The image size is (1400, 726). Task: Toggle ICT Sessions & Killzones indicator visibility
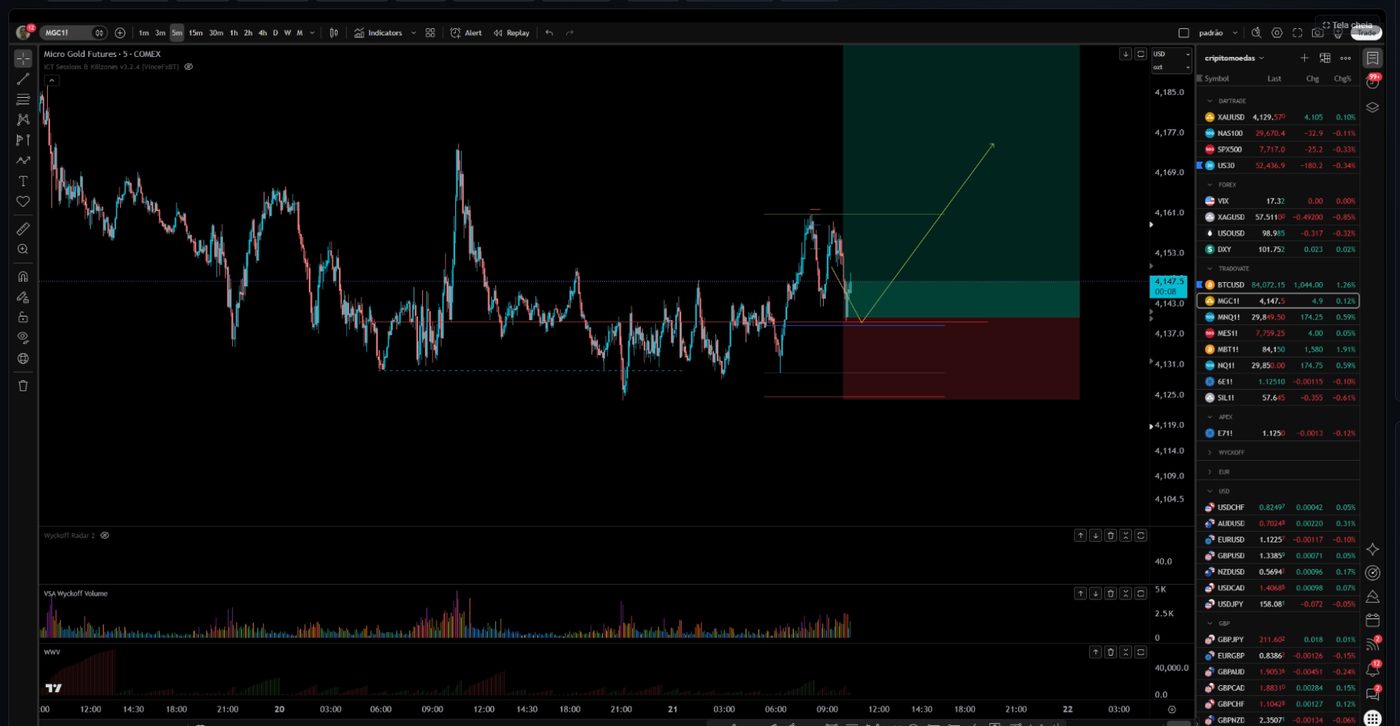coord(189,66)
